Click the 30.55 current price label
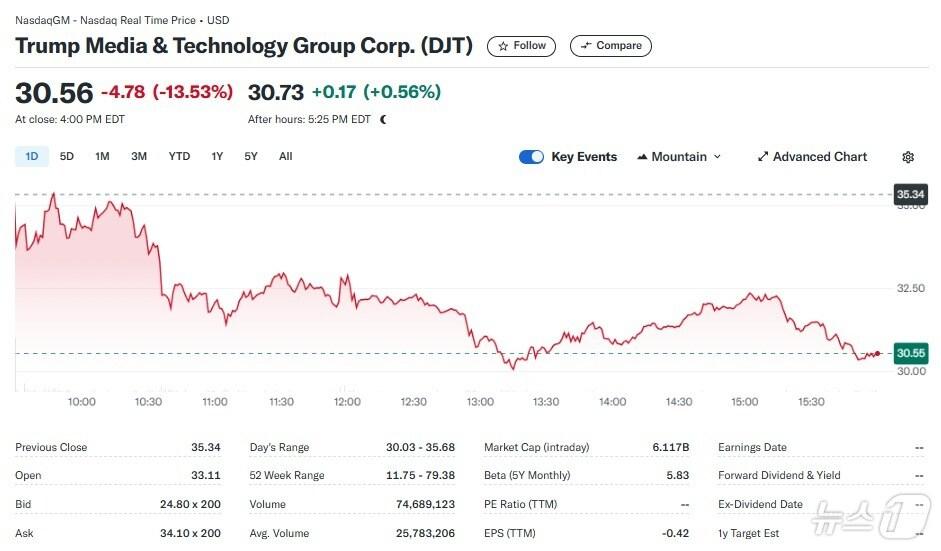Viewport: 941px width, 551px height. [910, 353]
